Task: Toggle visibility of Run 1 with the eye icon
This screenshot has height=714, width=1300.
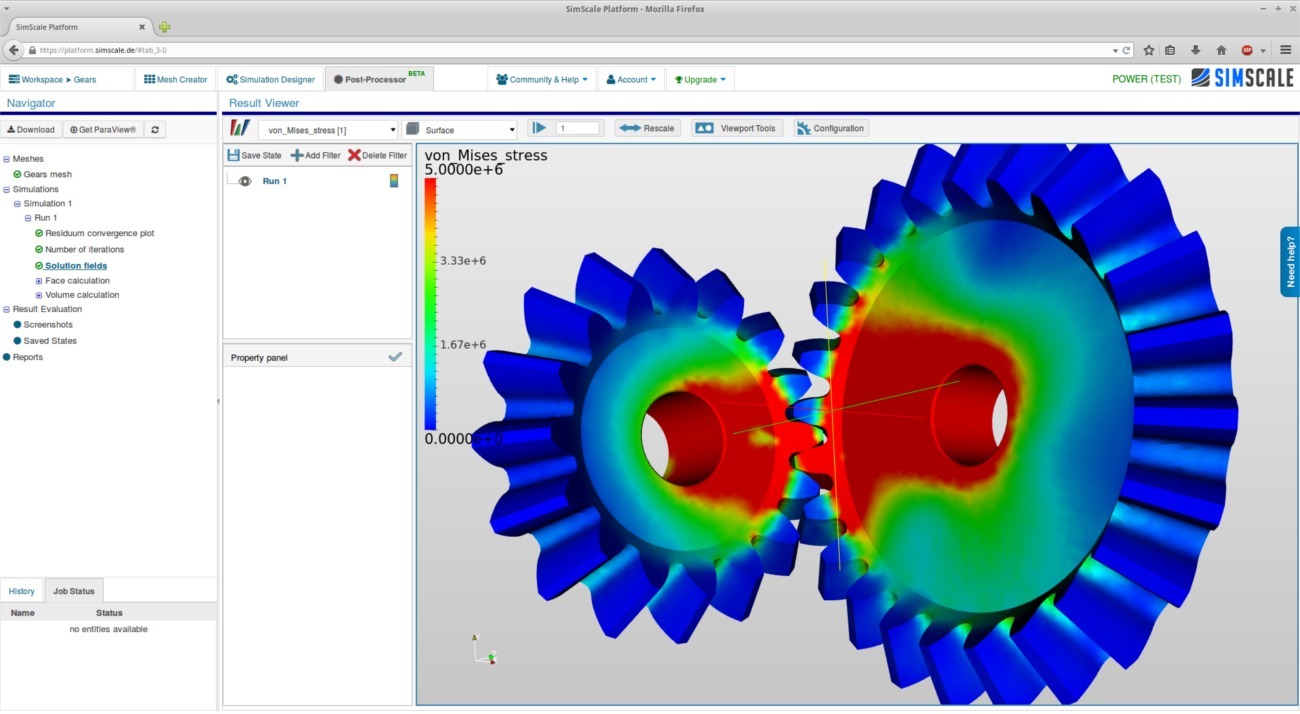Action: coord(245,181)
